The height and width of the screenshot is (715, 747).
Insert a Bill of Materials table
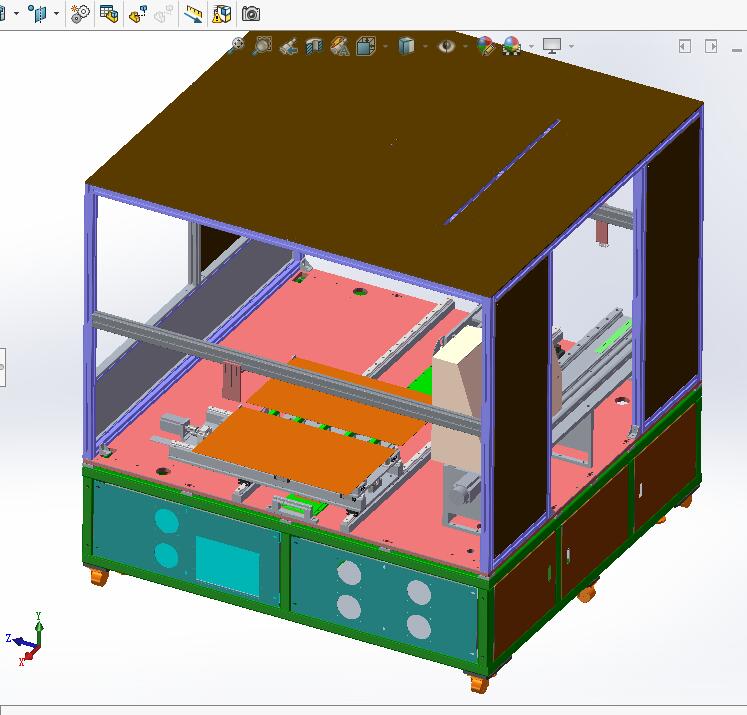pyautogui.click(x=109, y=13)
